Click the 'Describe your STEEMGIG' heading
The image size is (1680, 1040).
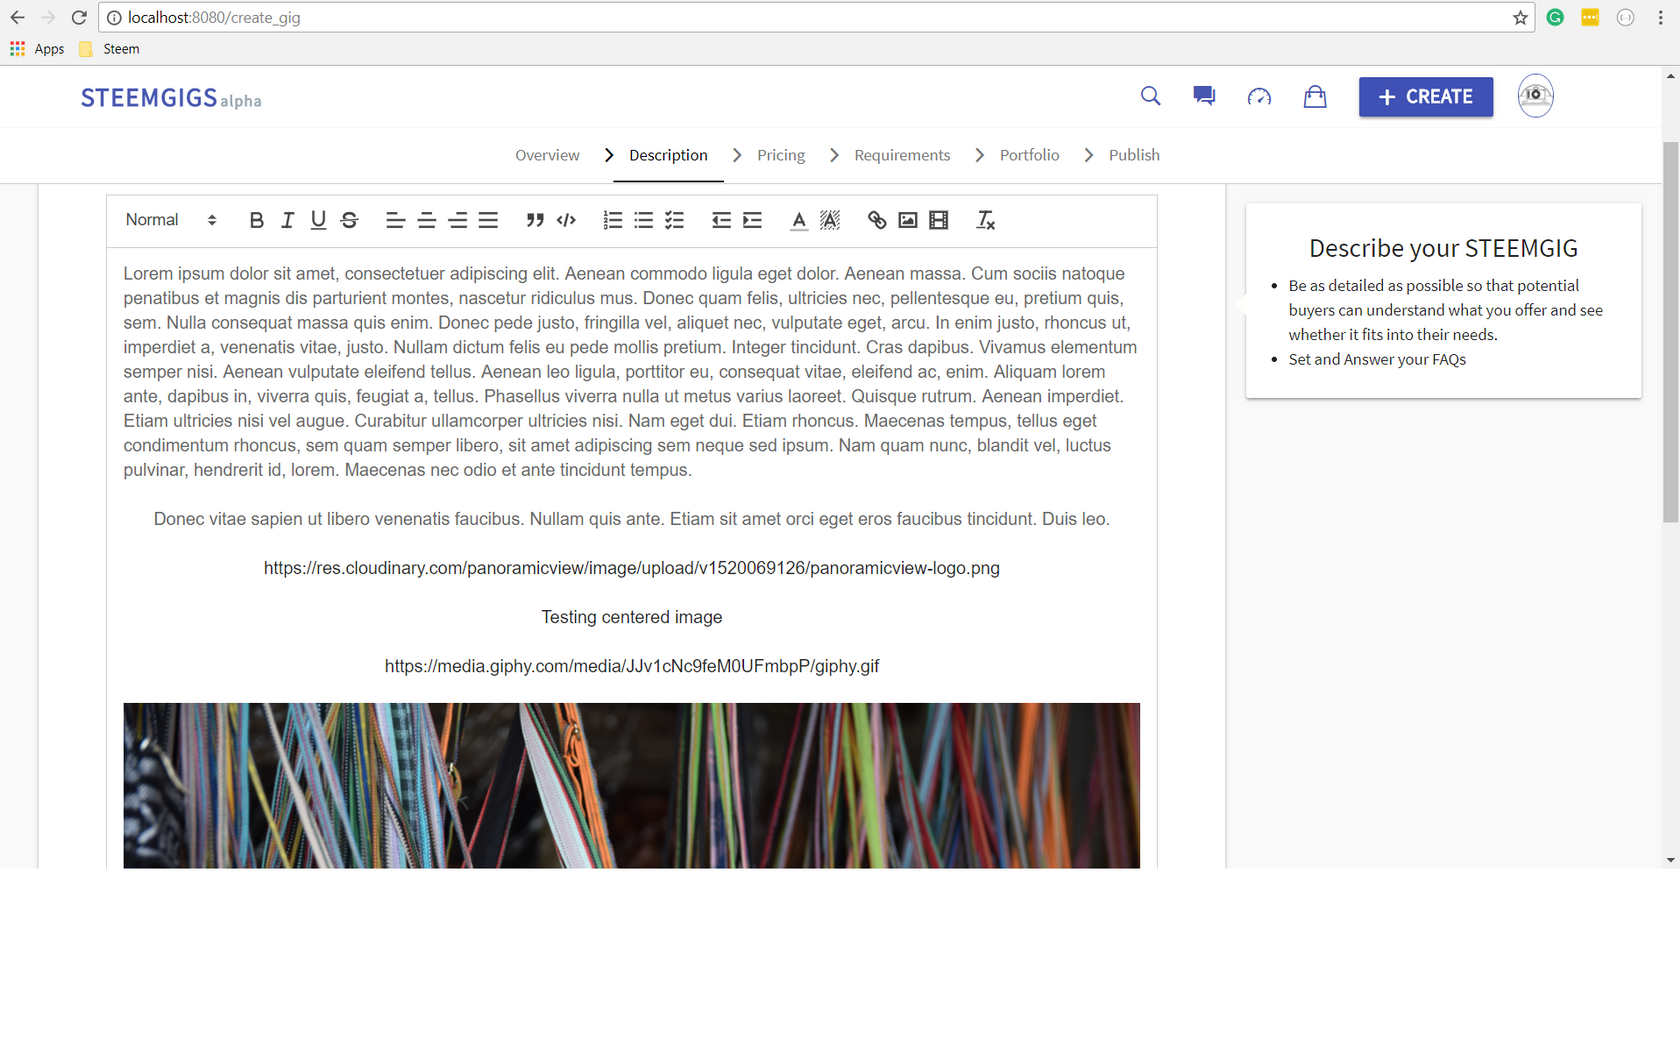click(x=1443, y=248)
